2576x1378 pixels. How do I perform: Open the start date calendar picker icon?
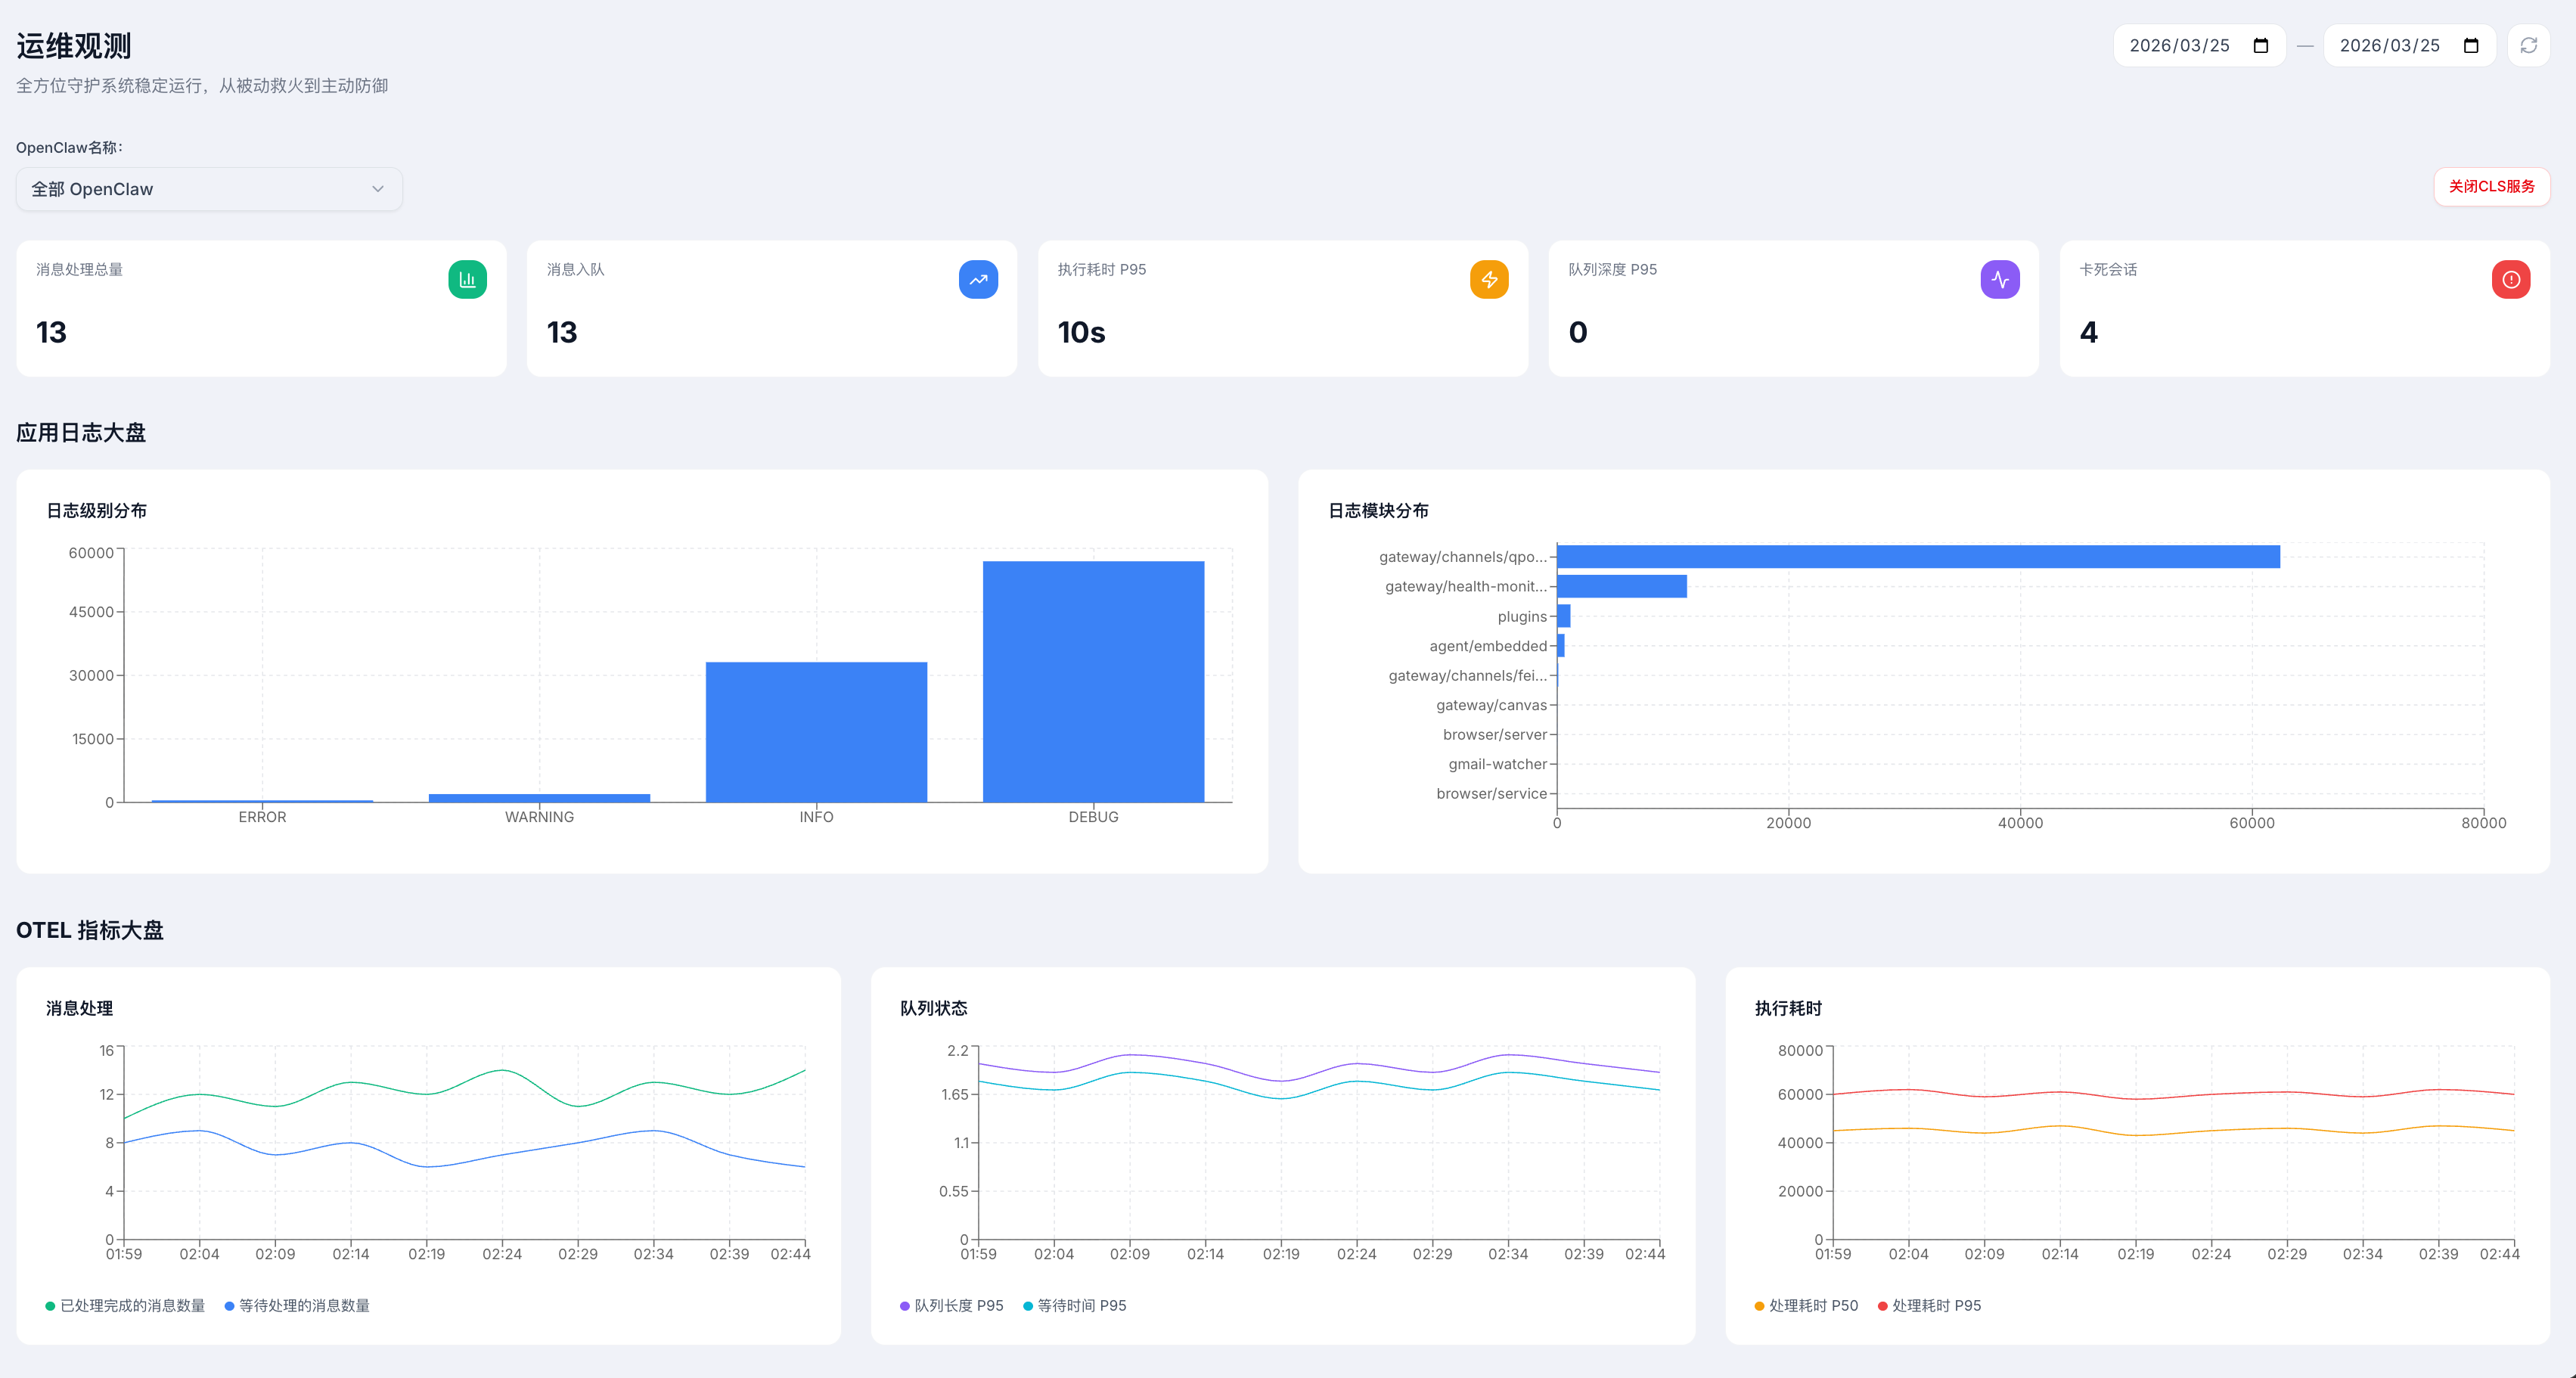2260,46
